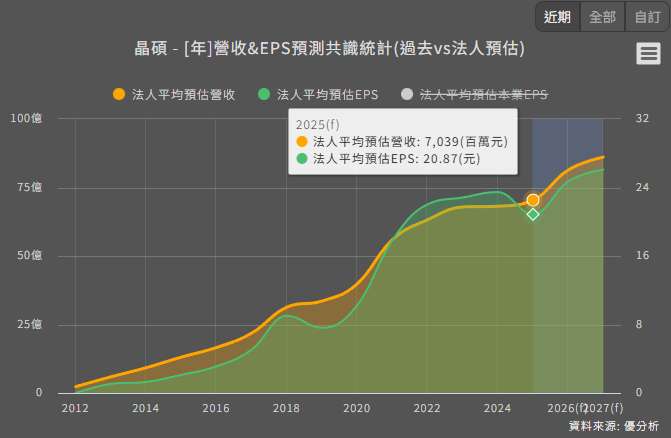Switch to the 全部 range tab
671x438 pixels.
coord(602,17)
